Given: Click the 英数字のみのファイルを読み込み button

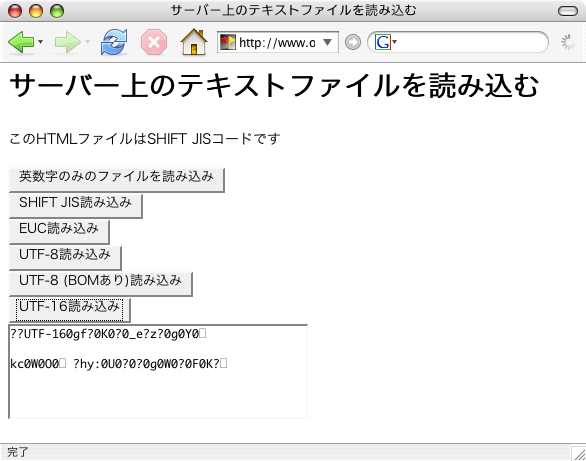Looking at the screenshot, I should 117,180.
